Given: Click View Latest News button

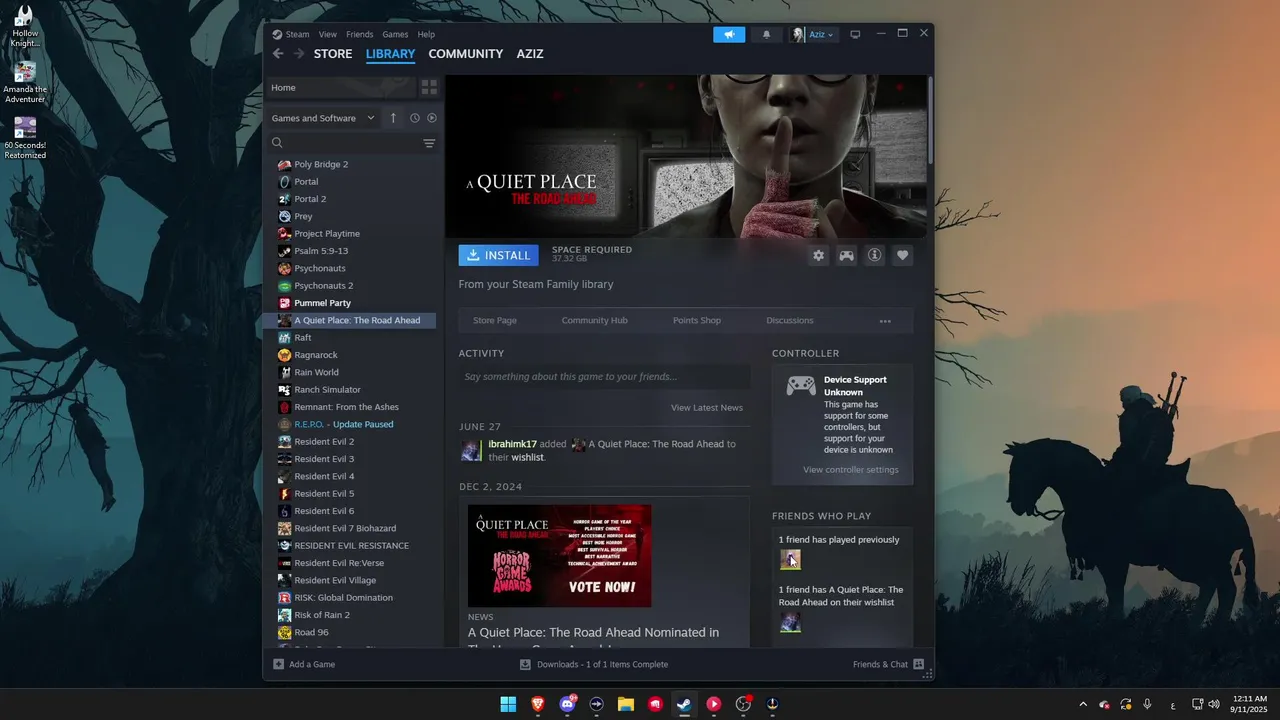Looking at the screenshot, I should click(707, 408).
